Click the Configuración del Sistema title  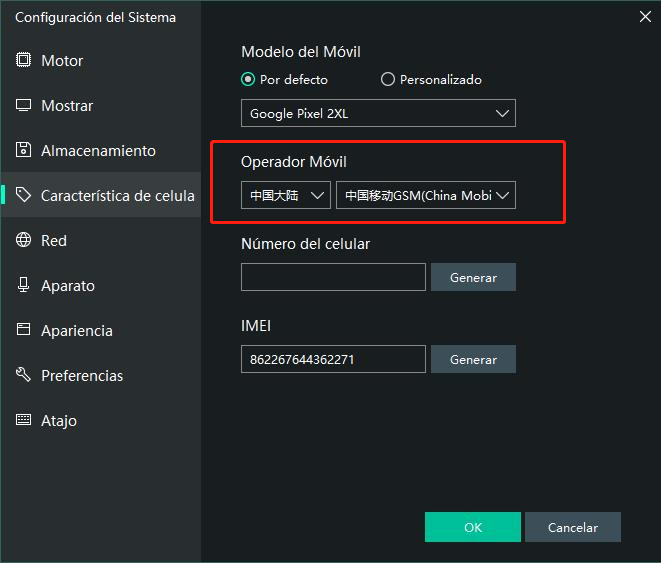(96, 17)
